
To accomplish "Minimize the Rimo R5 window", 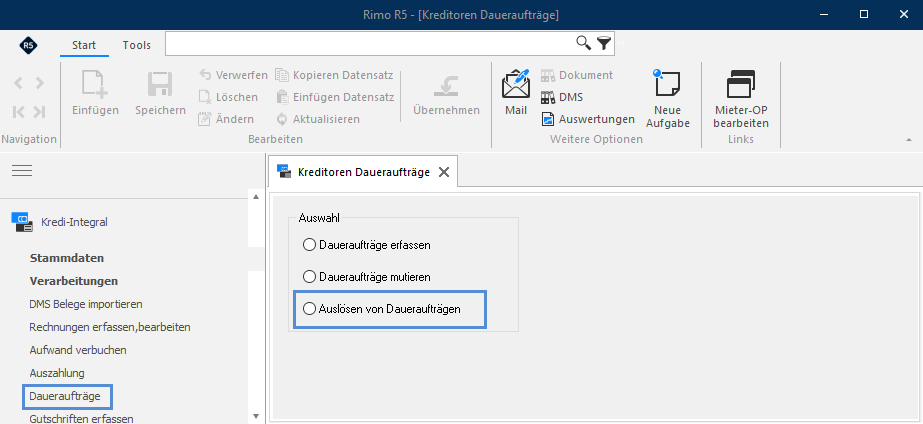I will (823, 14).
